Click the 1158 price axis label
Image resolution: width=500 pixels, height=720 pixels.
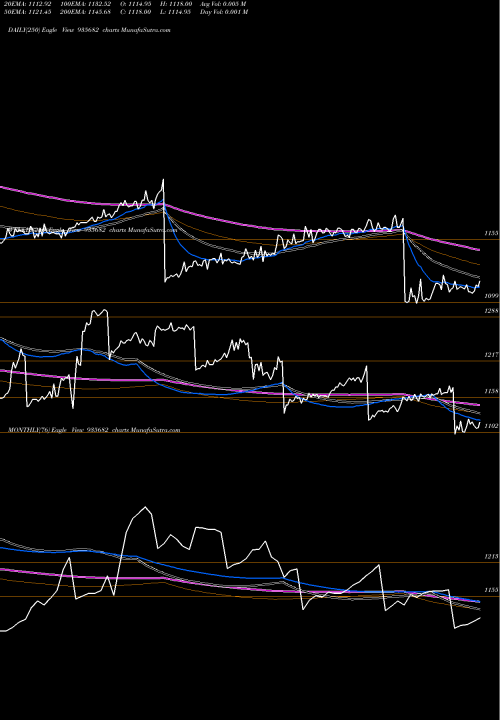491,391
